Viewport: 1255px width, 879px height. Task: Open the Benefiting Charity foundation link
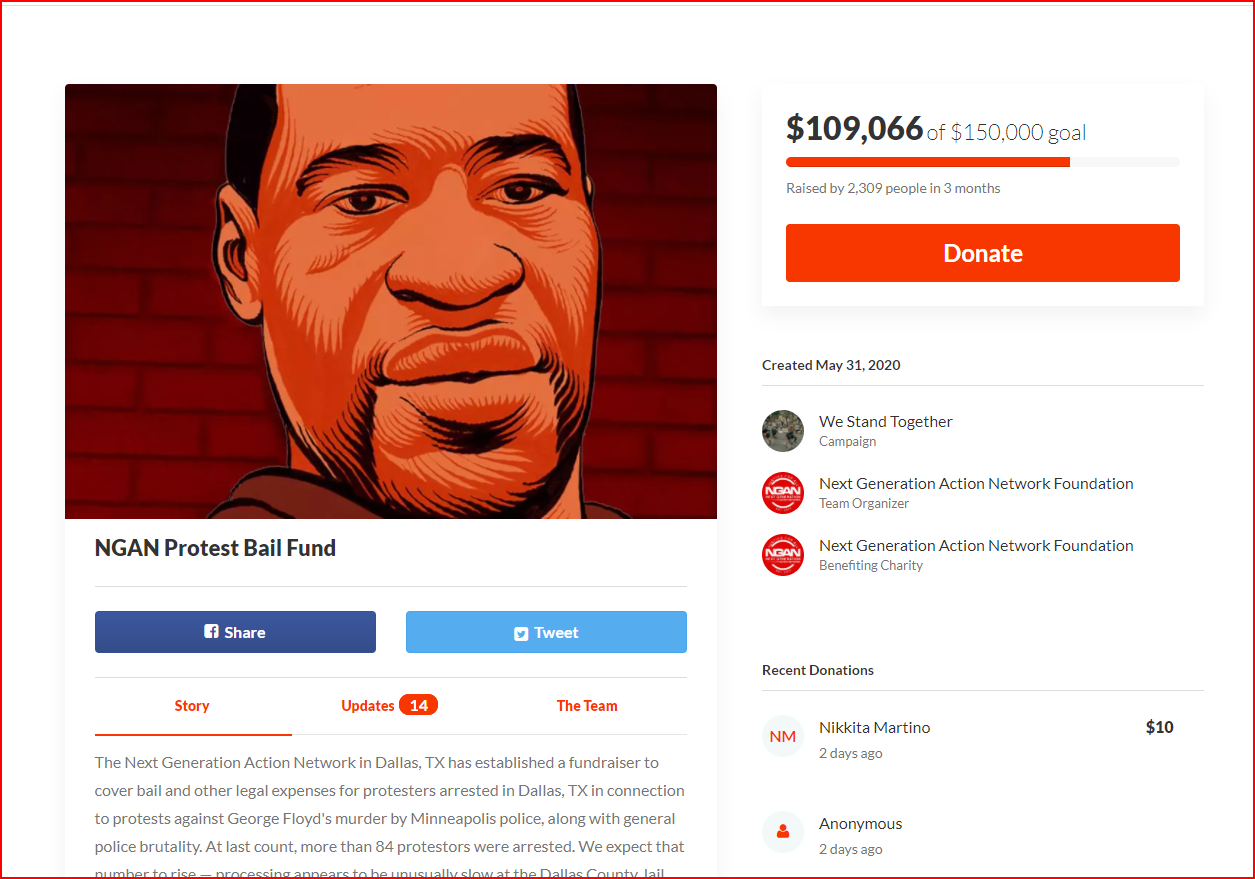(976, 546)
